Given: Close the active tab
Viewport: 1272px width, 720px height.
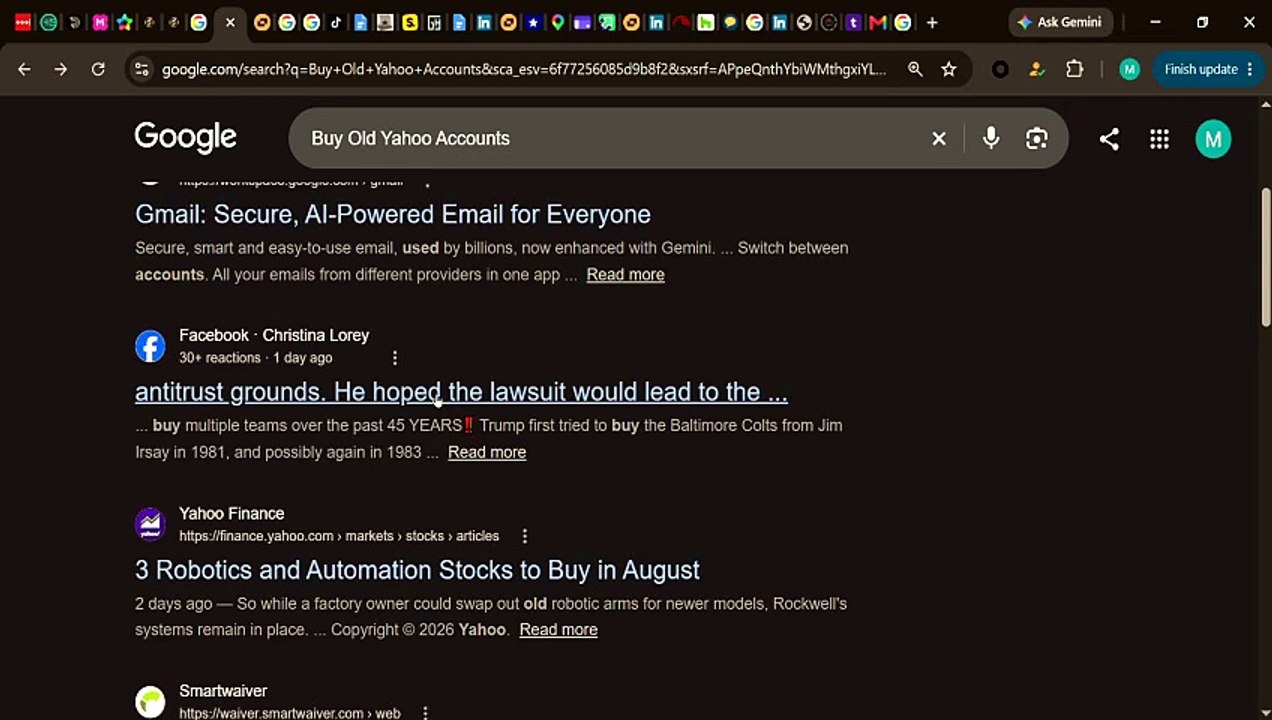Looking at the screenshot, I should (230, 22).
